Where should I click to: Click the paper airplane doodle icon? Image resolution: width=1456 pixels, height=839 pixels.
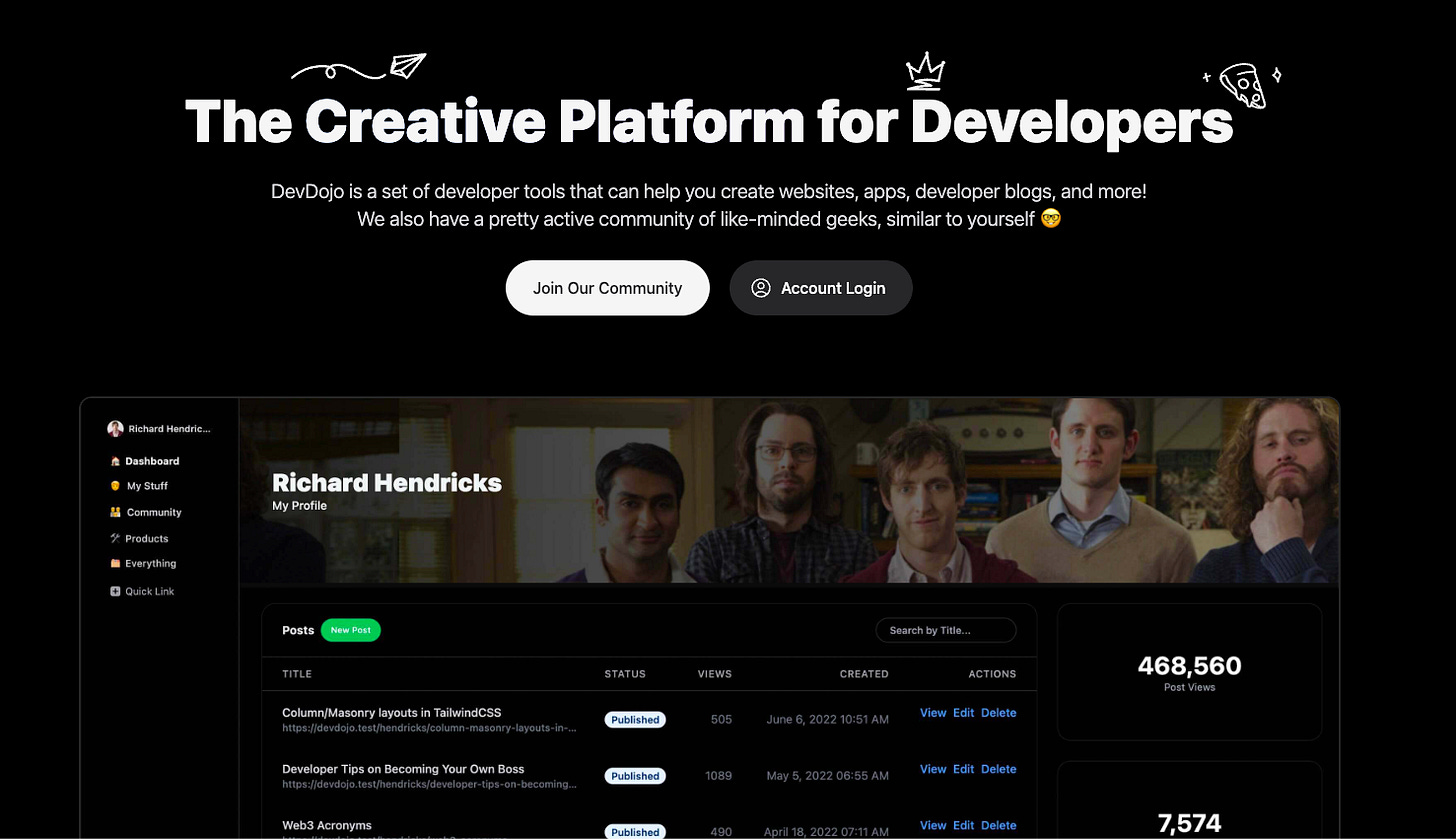coord(408,66)
